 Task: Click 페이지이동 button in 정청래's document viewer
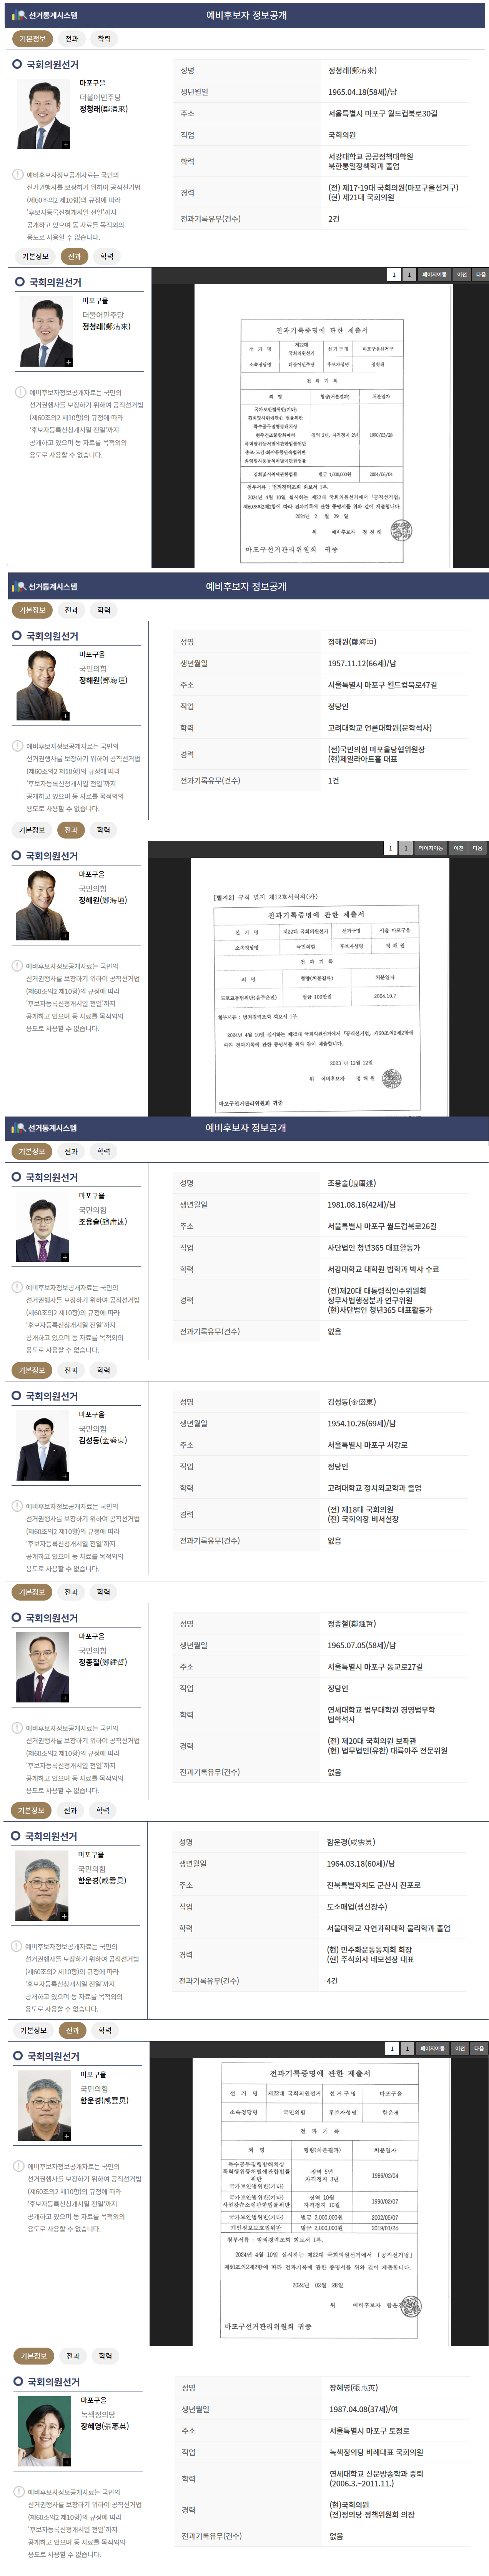point(434,274)
